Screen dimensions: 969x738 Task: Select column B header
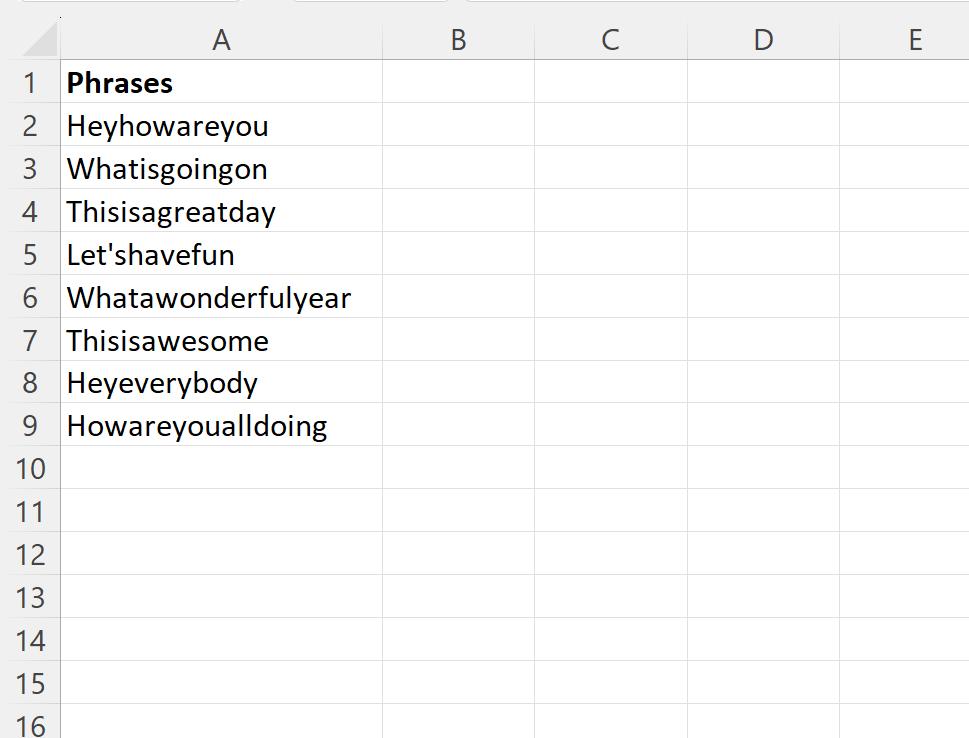458,40
